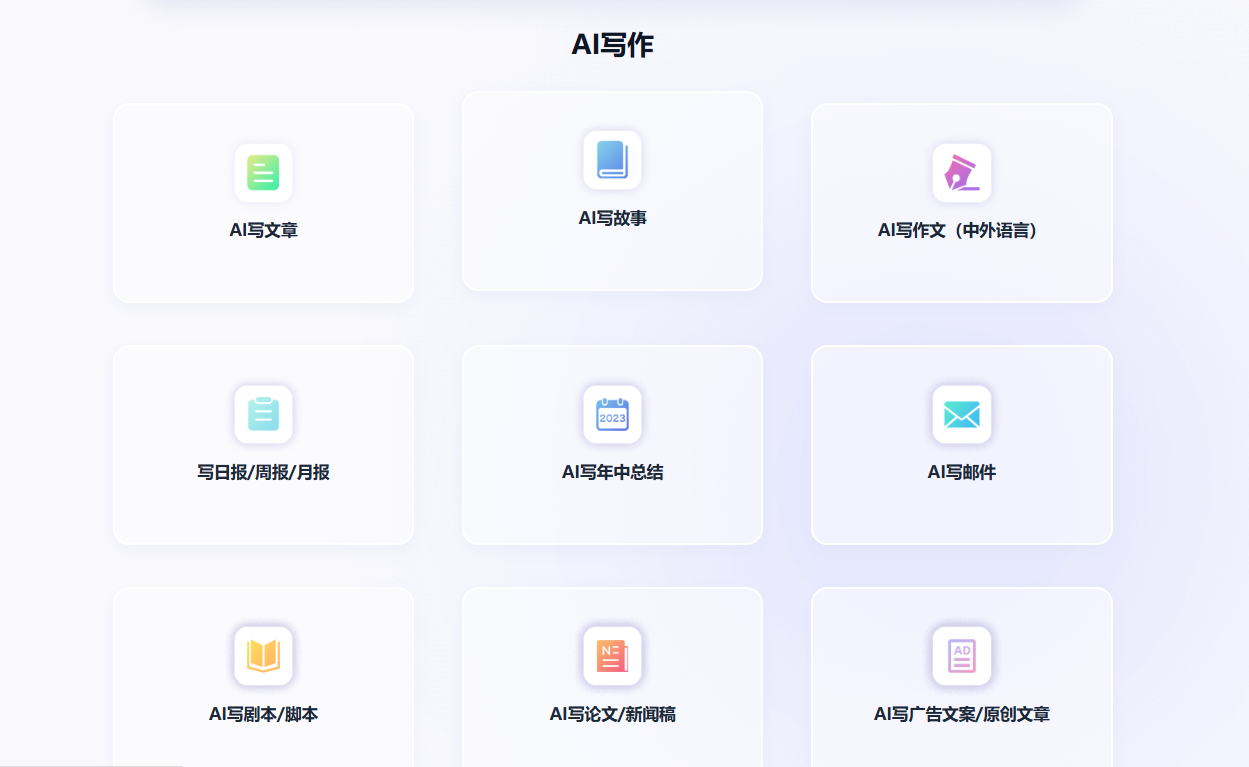Open the AI写故事 feature card
Viewport: 1249px width, 767px height.
612,190
